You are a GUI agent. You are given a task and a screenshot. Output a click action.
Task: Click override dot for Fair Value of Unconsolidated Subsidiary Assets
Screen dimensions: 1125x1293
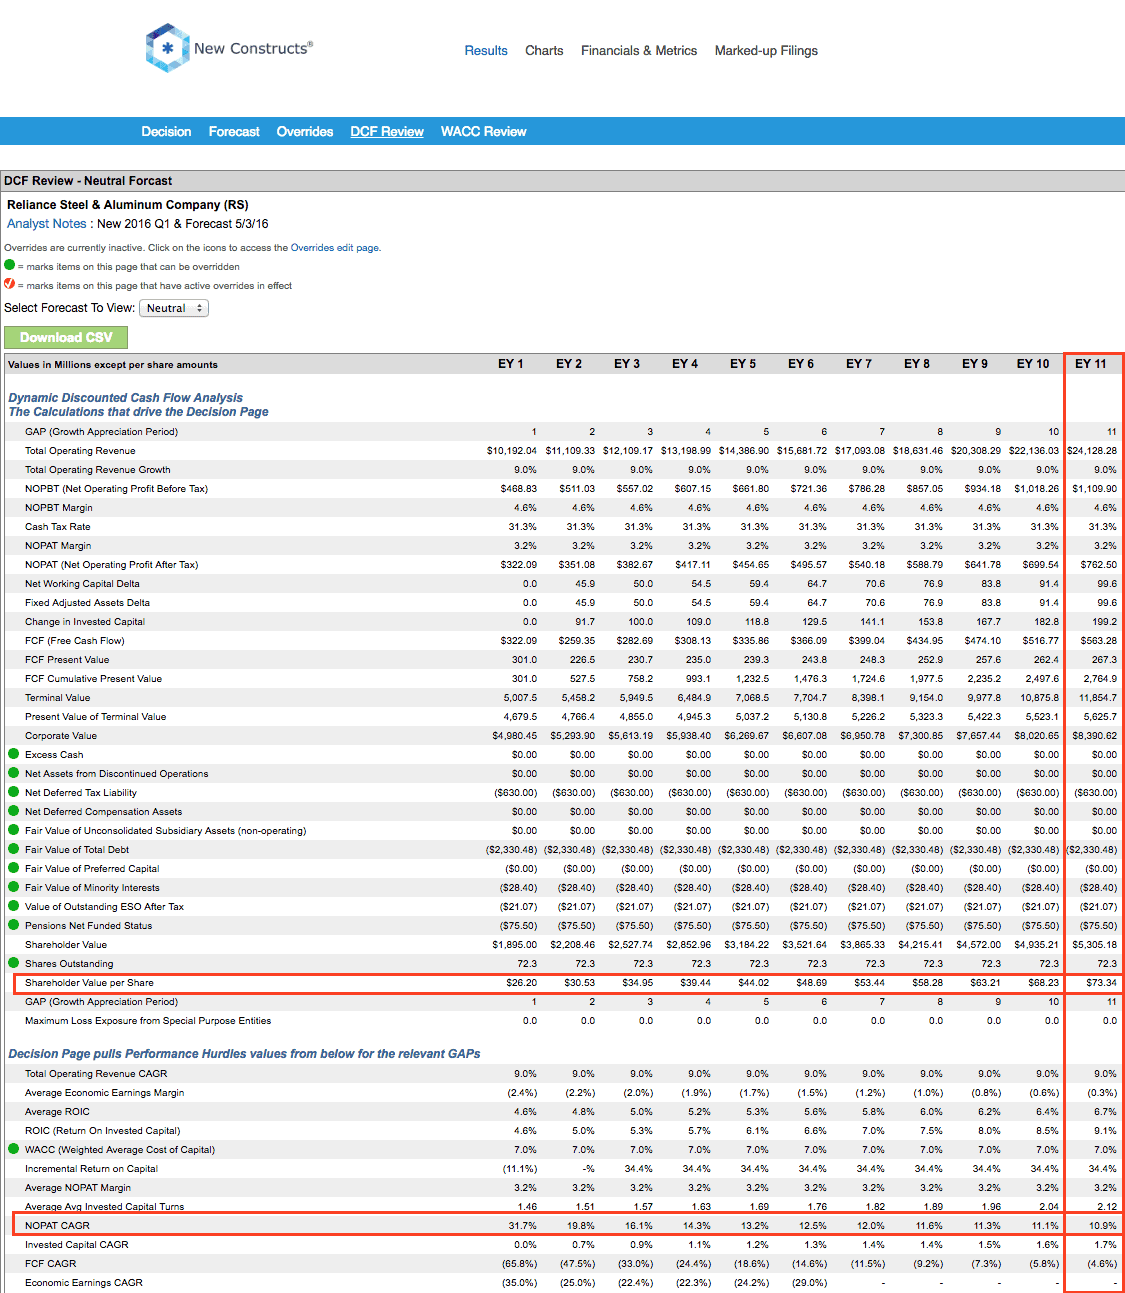point(13,830)
